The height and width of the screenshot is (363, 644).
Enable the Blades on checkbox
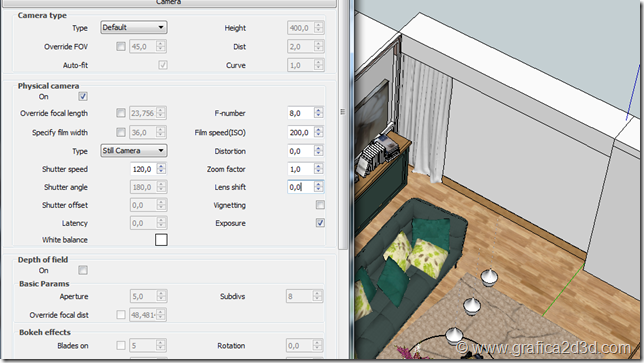(x=121, y=346)
